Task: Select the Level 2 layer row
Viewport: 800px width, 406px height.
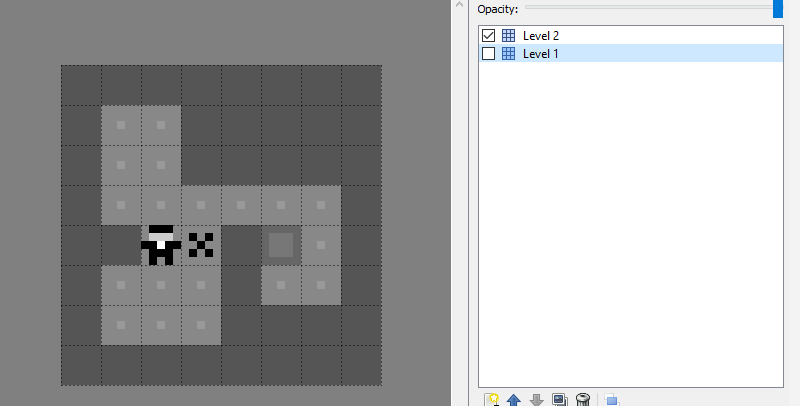Action: [631, 36]
